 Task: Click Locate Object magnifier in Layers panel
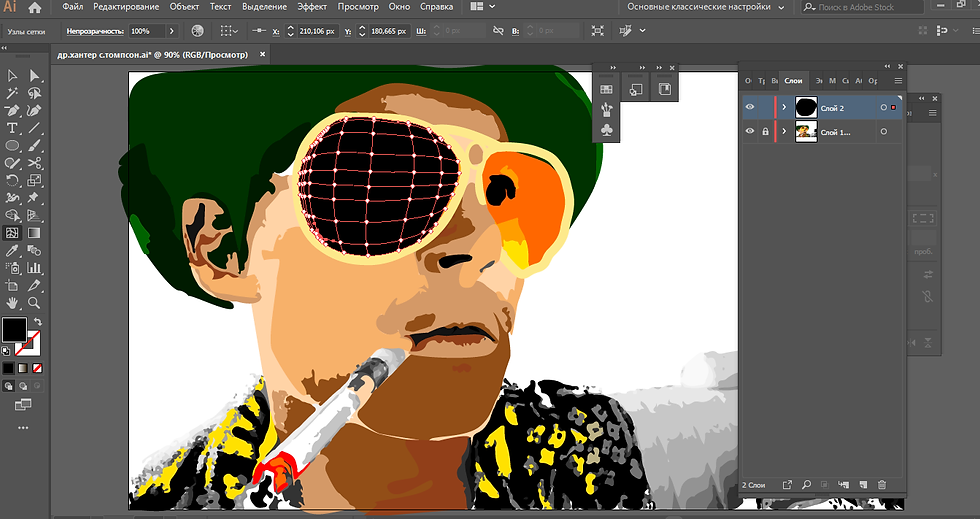tap(806, 485)
